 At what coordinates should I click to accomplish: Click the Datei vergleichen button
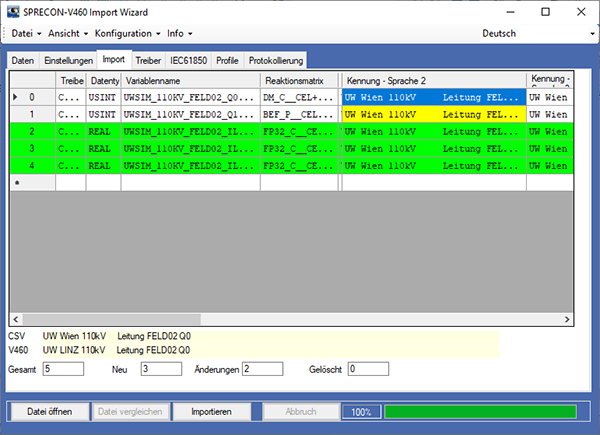click(130, 412)
